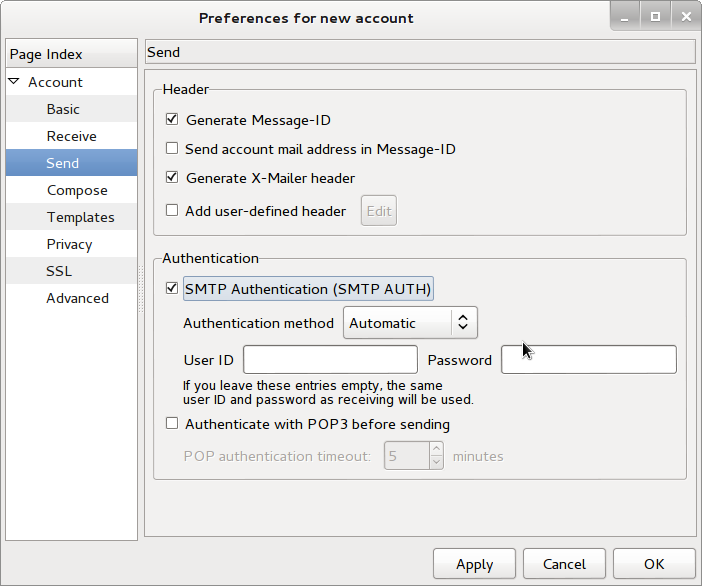This screenshot has height=586, width=702.
Task: Click the Cancel button
Action: (x=564, y=564)
